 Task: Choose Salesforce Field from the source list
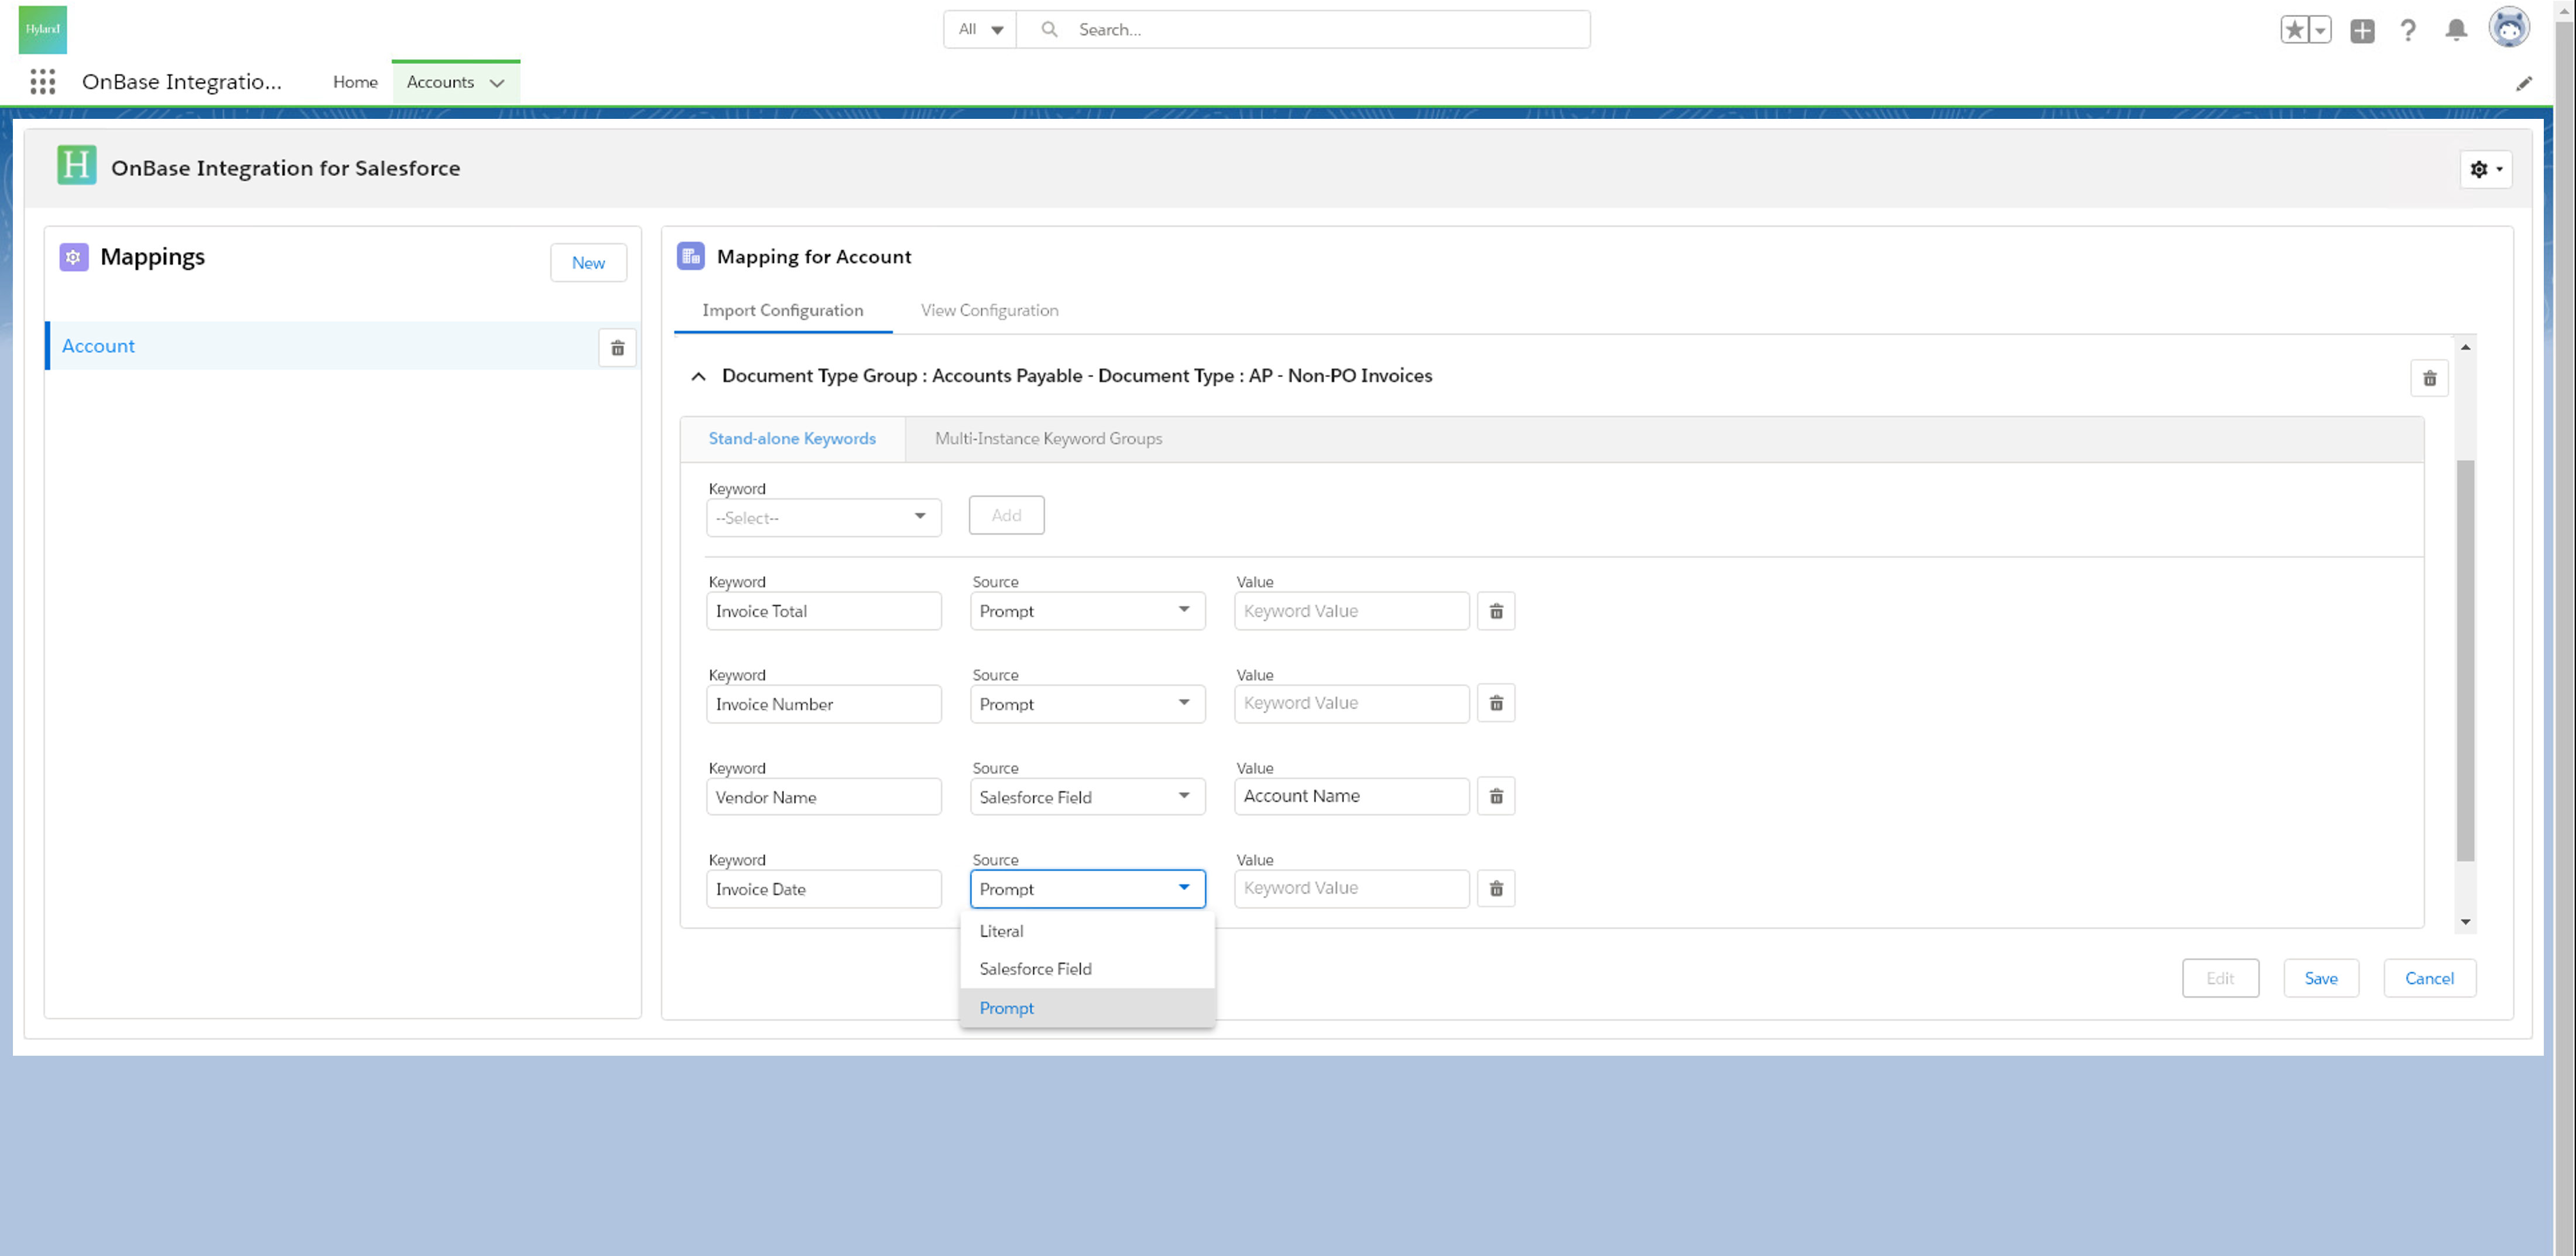(x=1087, y=969)
